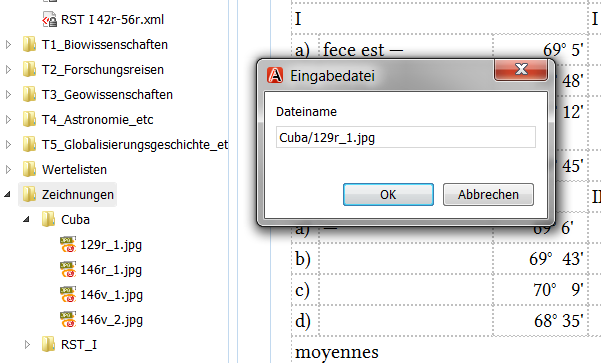Image resolution: width=601 pixels, height=363 pixels.
Task: Confirm the dialog with OK
Action: (388, 194)
